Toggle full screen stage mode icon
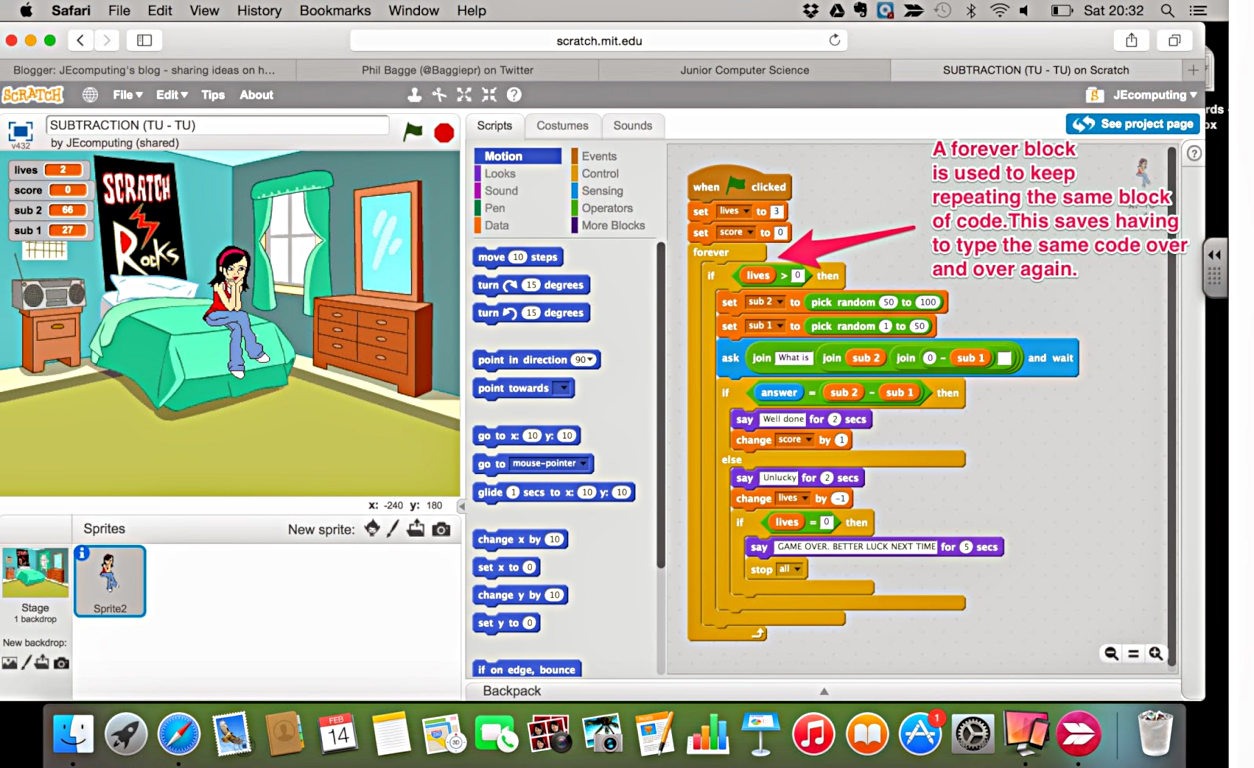Viewport: 1254px width, 768px height. (x=20, y=131)
